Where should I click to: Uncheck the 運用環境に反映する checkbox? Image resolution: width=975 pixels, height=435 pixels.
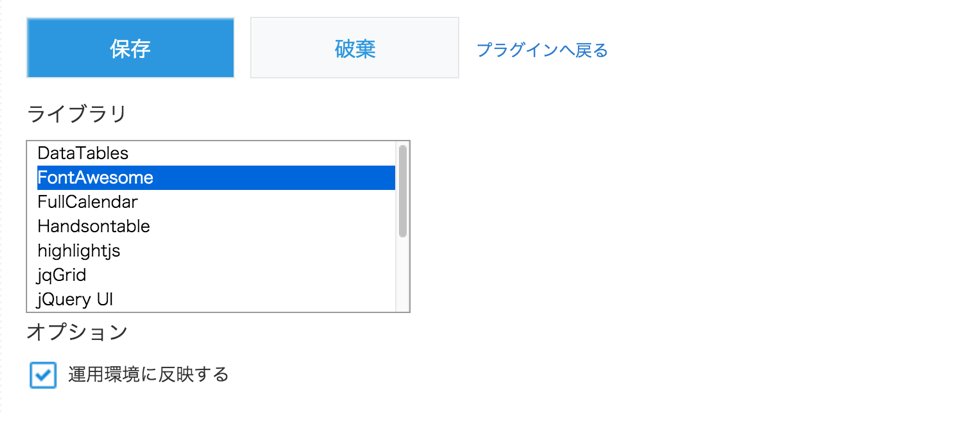click(x=43, y=375)
